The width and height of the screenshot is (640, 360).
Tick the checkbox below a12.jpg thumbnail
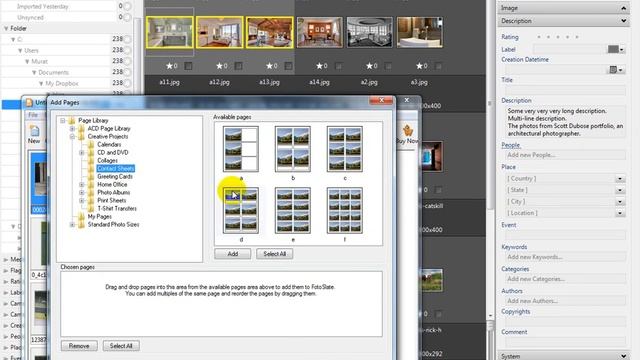coord(238,66)
